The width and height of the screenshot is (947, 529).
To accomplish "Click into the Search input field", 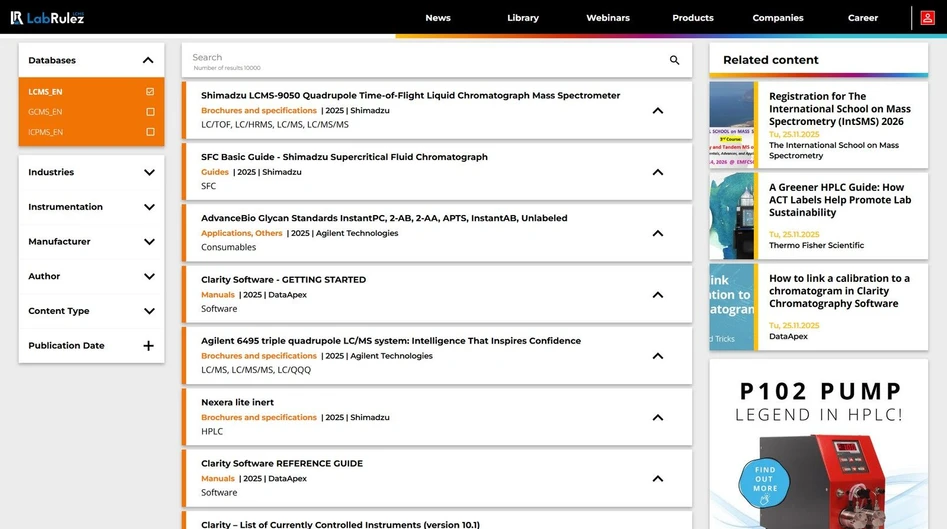I will [x=420, y=58].
